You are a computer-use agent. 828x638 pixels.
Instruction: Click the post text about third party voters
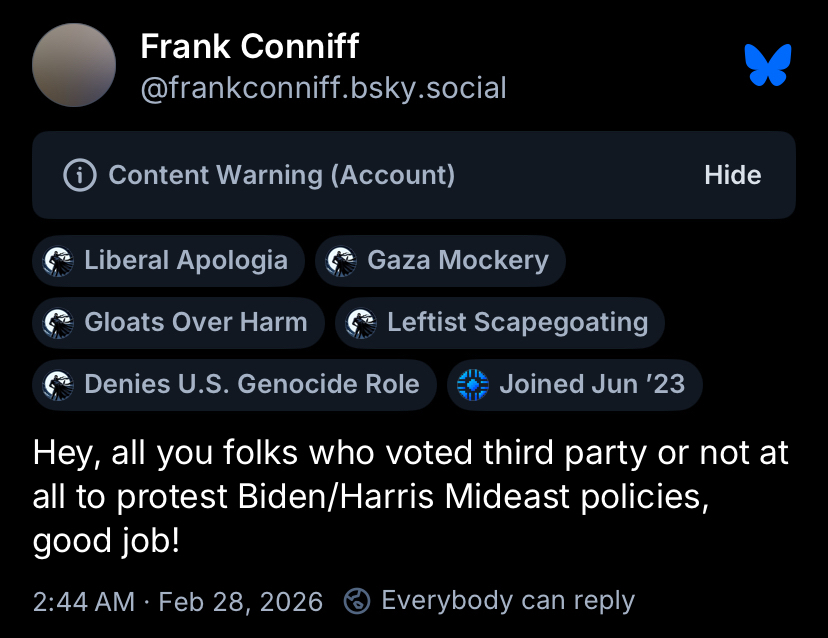410,497
